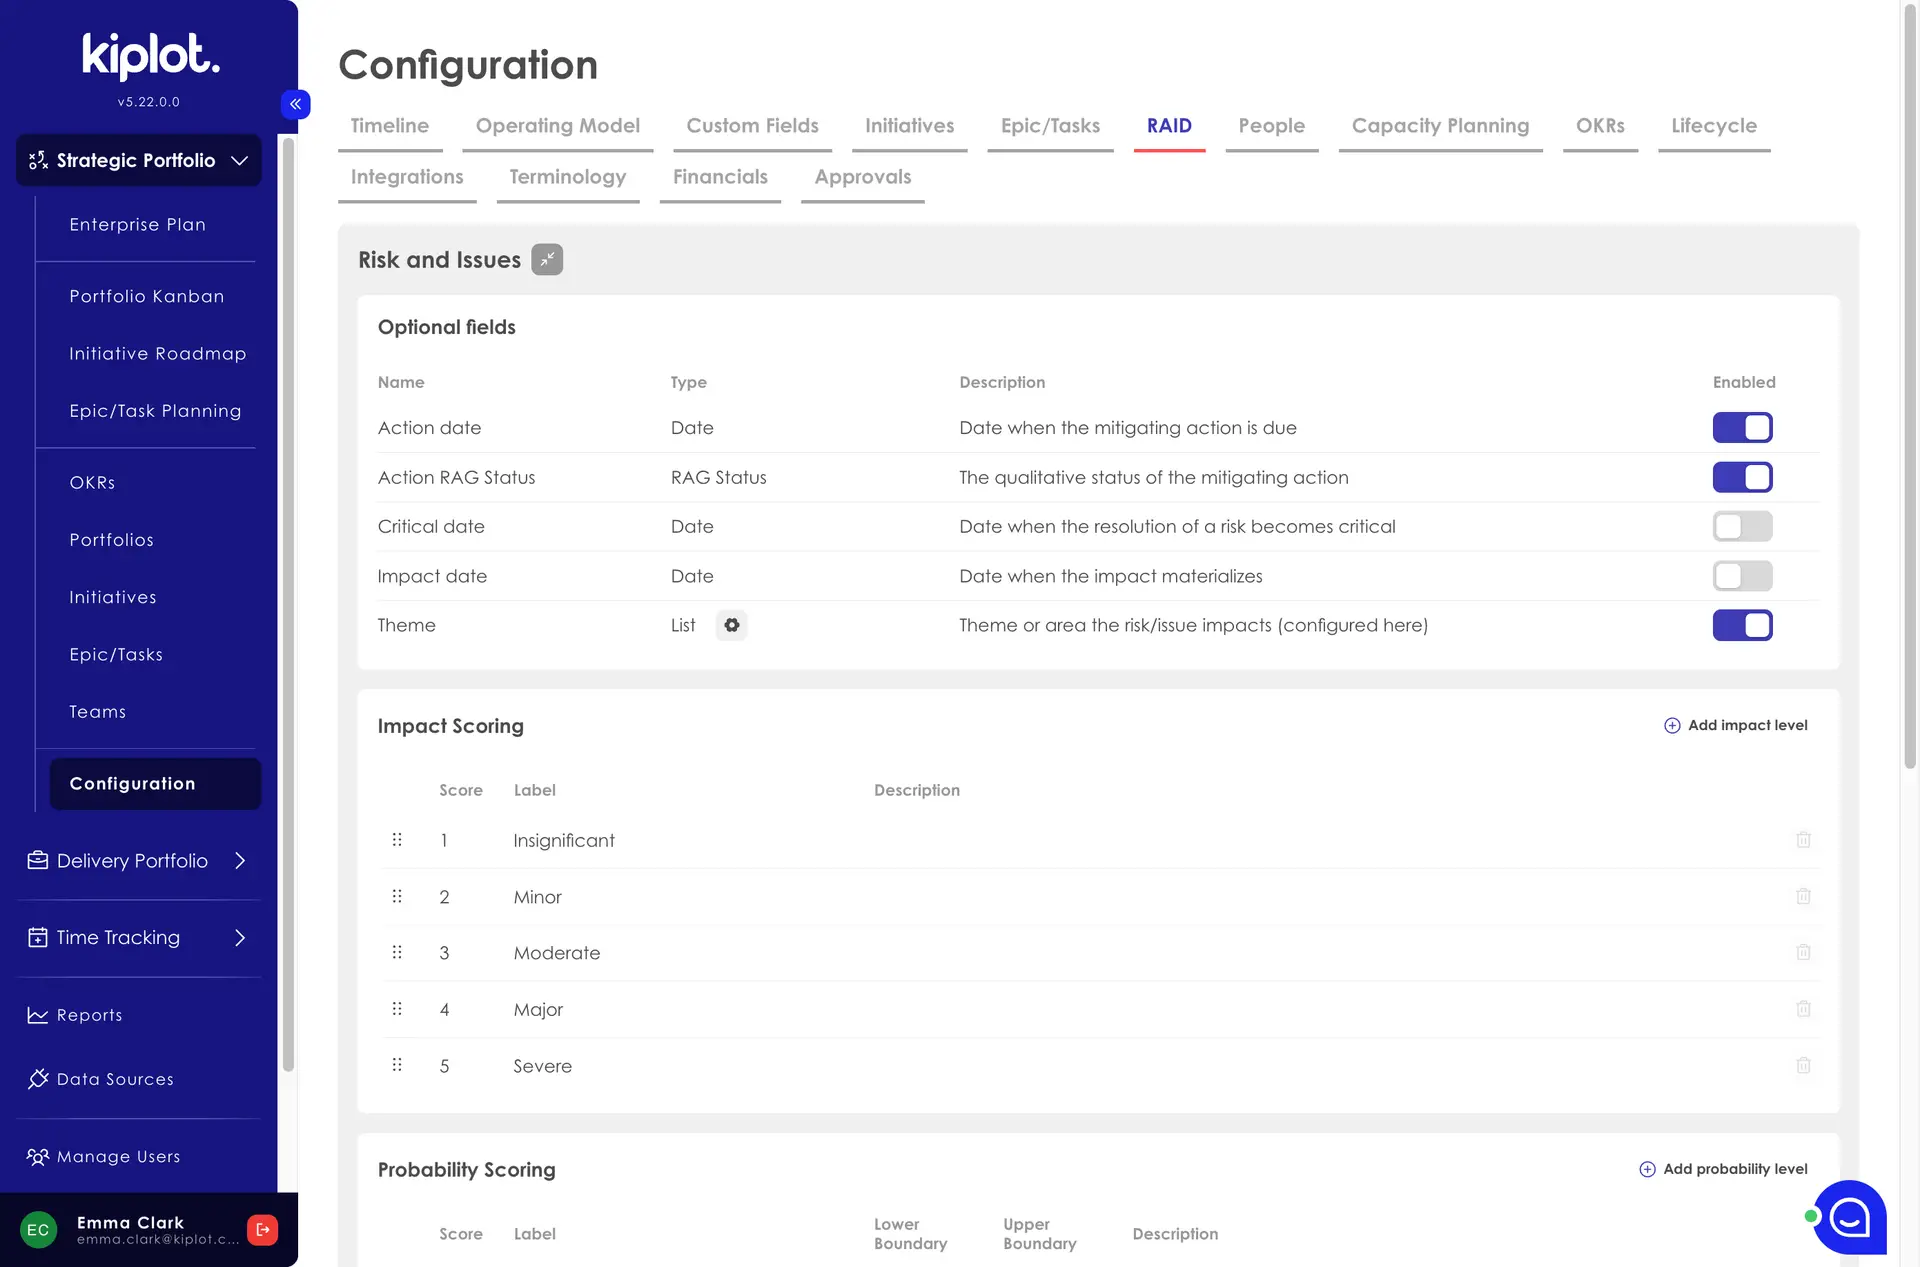1920x1267 pixels.
Task: Enable the Critical date field
Action: point(1742,526)
